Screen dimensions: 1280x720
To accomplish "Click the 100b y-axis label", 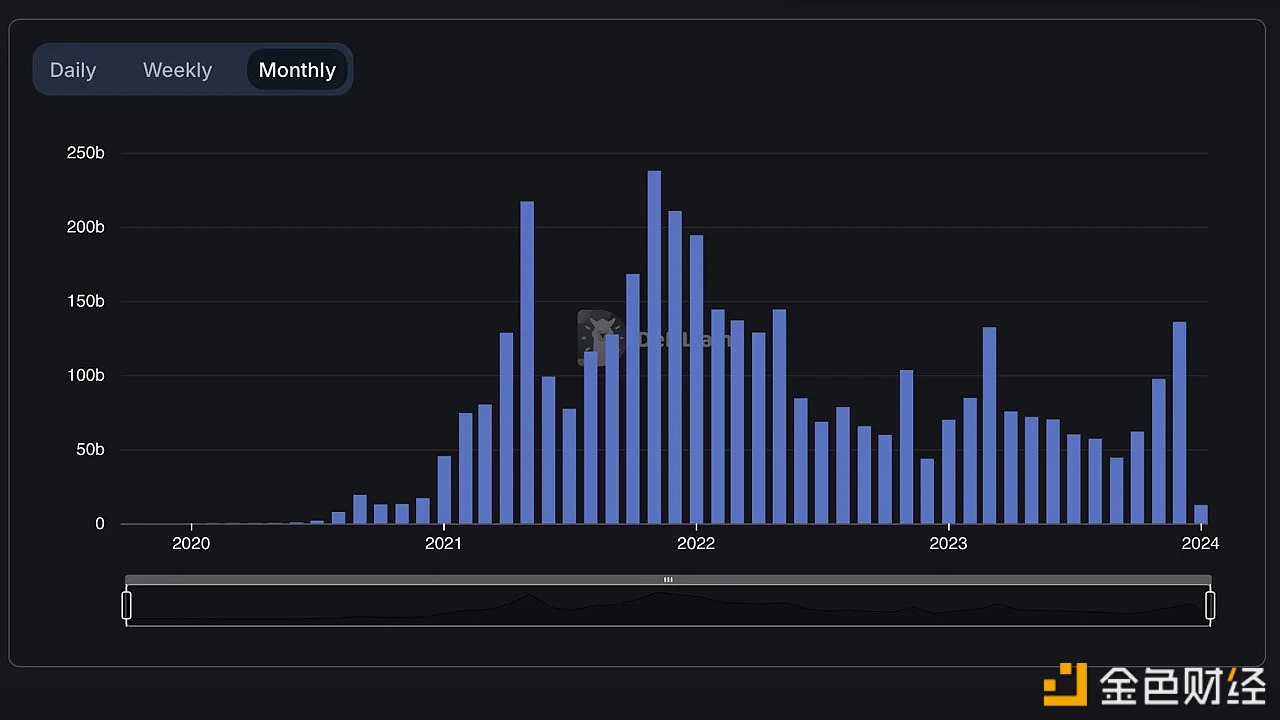I will (x=85, y=375).
